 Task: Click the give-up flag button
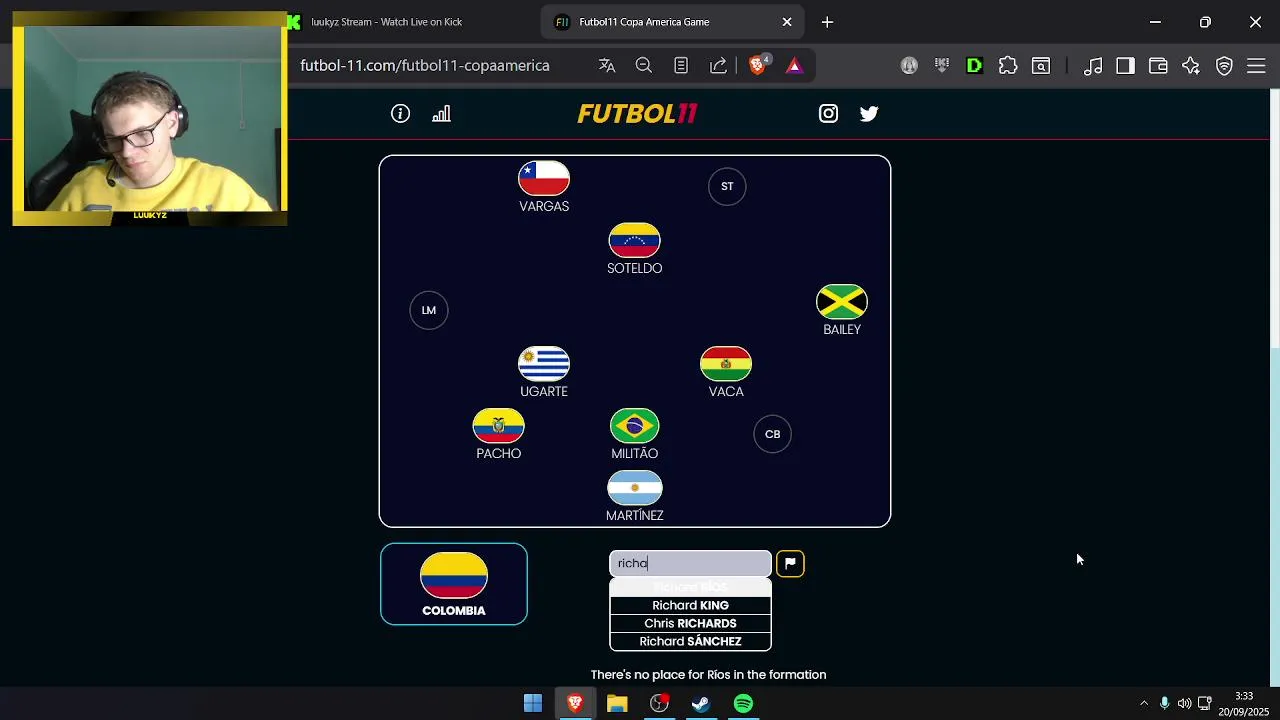tap(790, 563)
